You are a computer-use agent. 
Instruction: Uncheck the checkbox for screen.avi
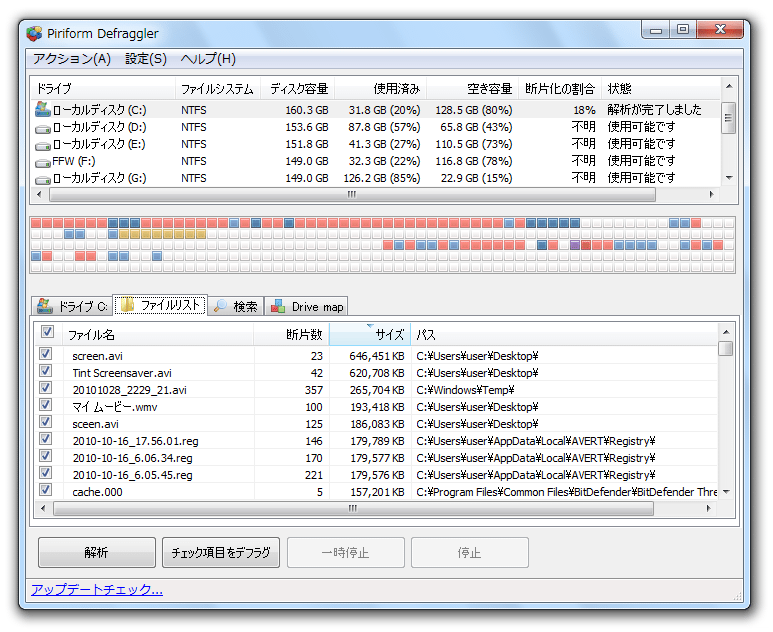click(x=45, y=354)
